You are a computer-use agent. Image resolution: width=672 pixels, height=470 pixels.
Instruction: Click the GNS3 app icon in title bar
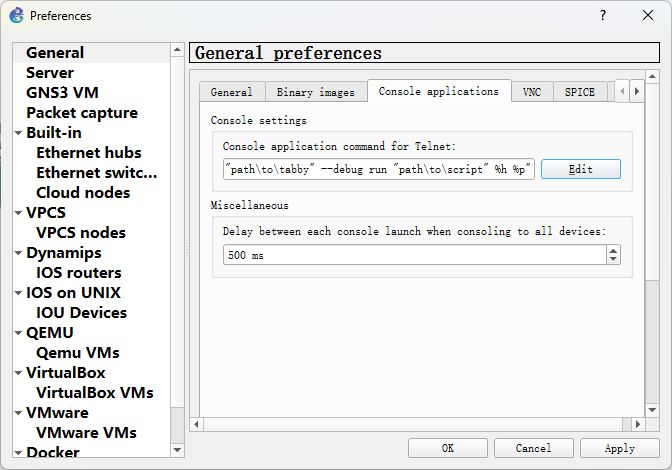tap(16, 15)
